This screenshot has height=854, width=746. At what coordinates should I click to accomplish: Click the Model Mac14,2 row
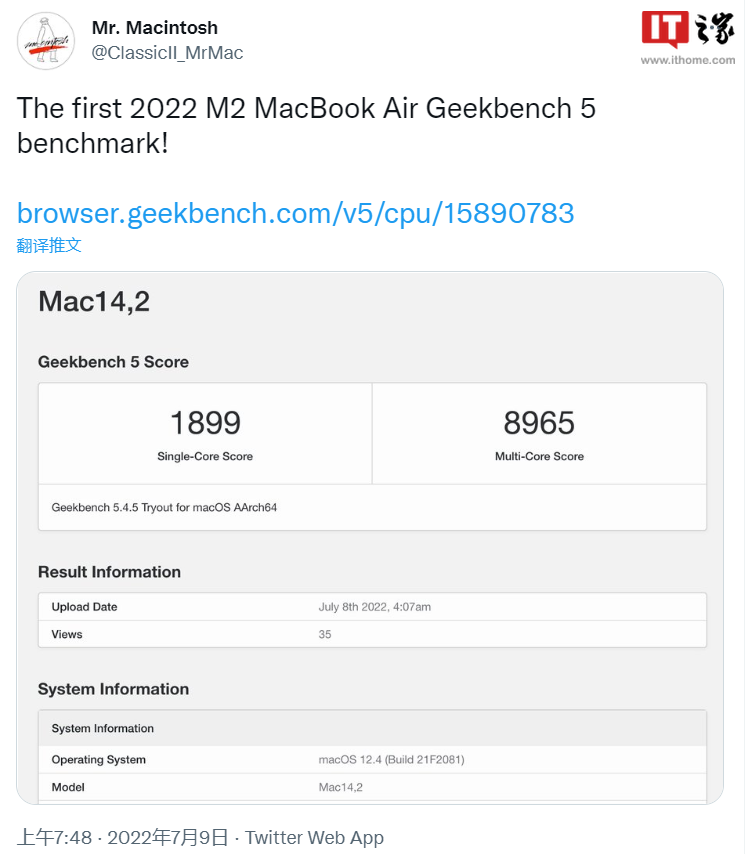click(x=372, y=787)
